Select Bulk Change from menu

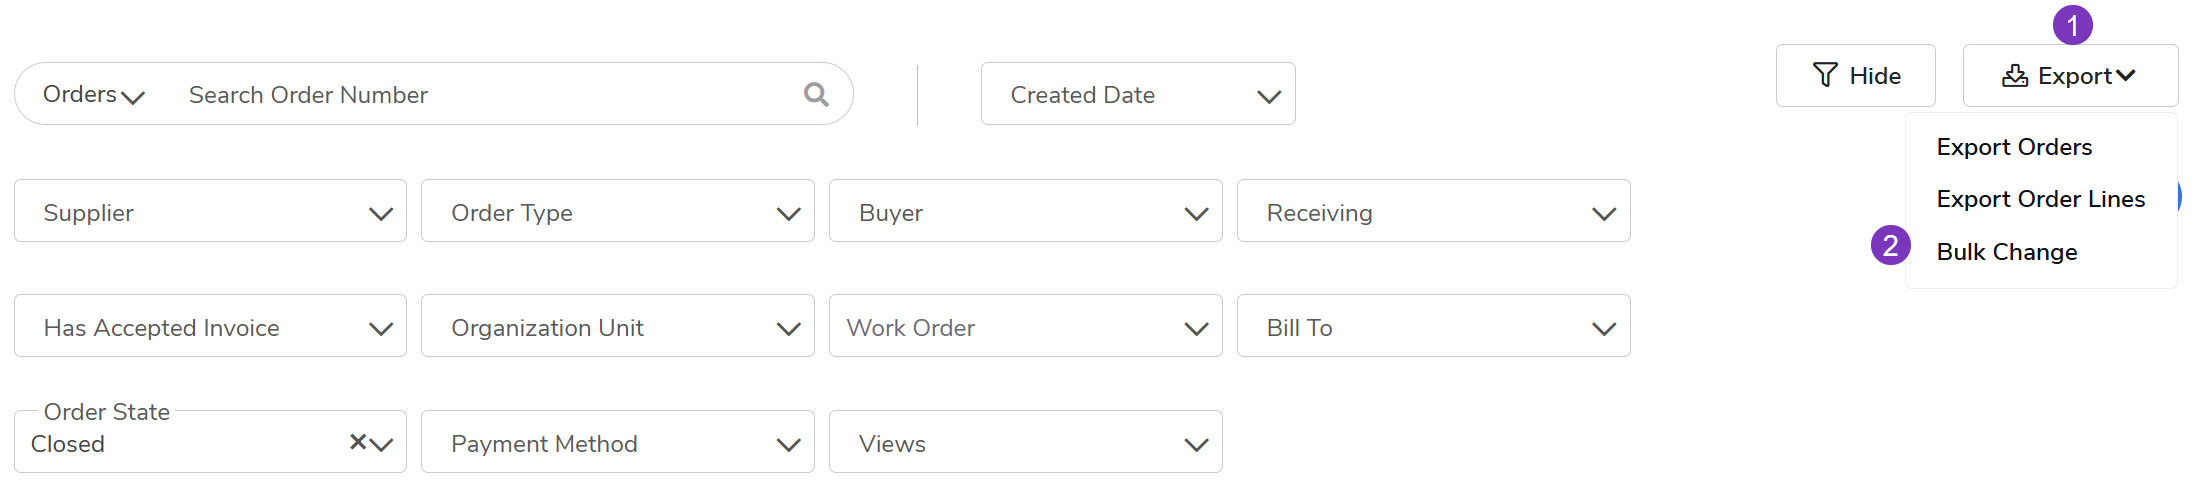click(x=2006, y=252)
